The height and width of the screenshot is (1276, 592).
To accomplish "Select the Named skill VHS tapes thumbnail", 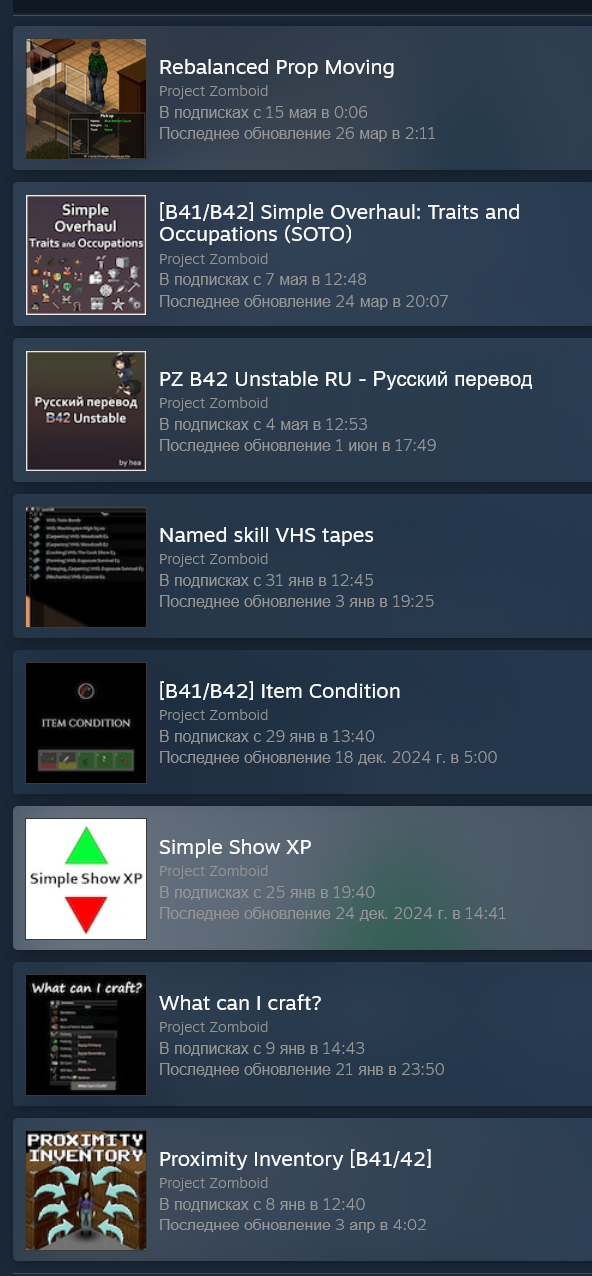I will pos(86,567).
